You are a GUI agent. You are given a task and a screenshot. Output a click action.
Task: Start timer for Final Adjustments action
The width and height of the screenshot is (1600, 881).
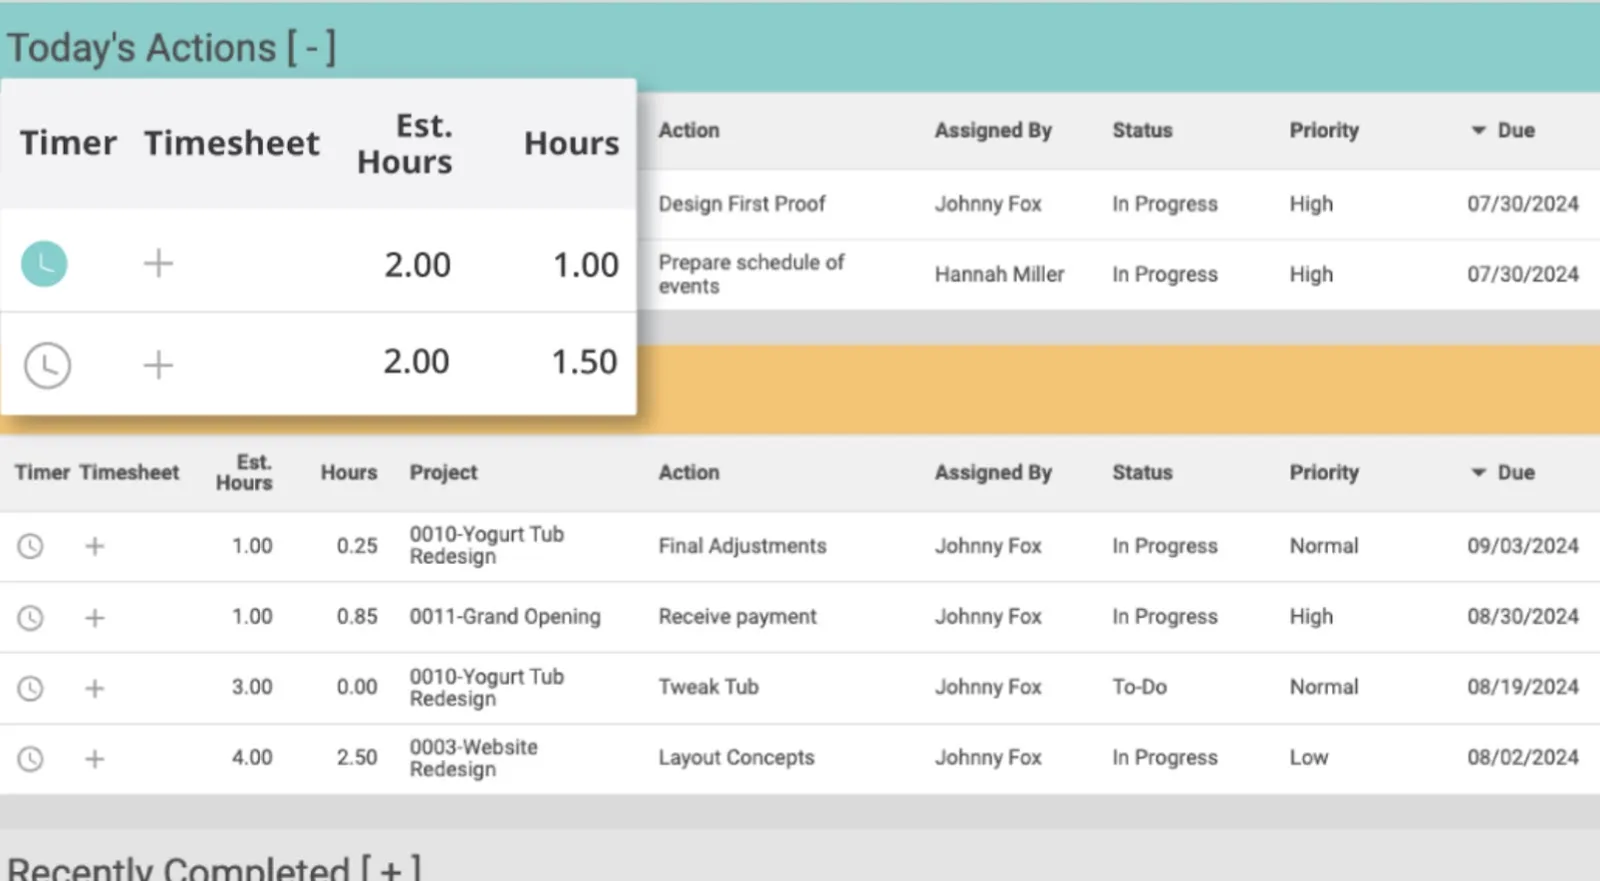pyautogui.click(x=31, y=546)
